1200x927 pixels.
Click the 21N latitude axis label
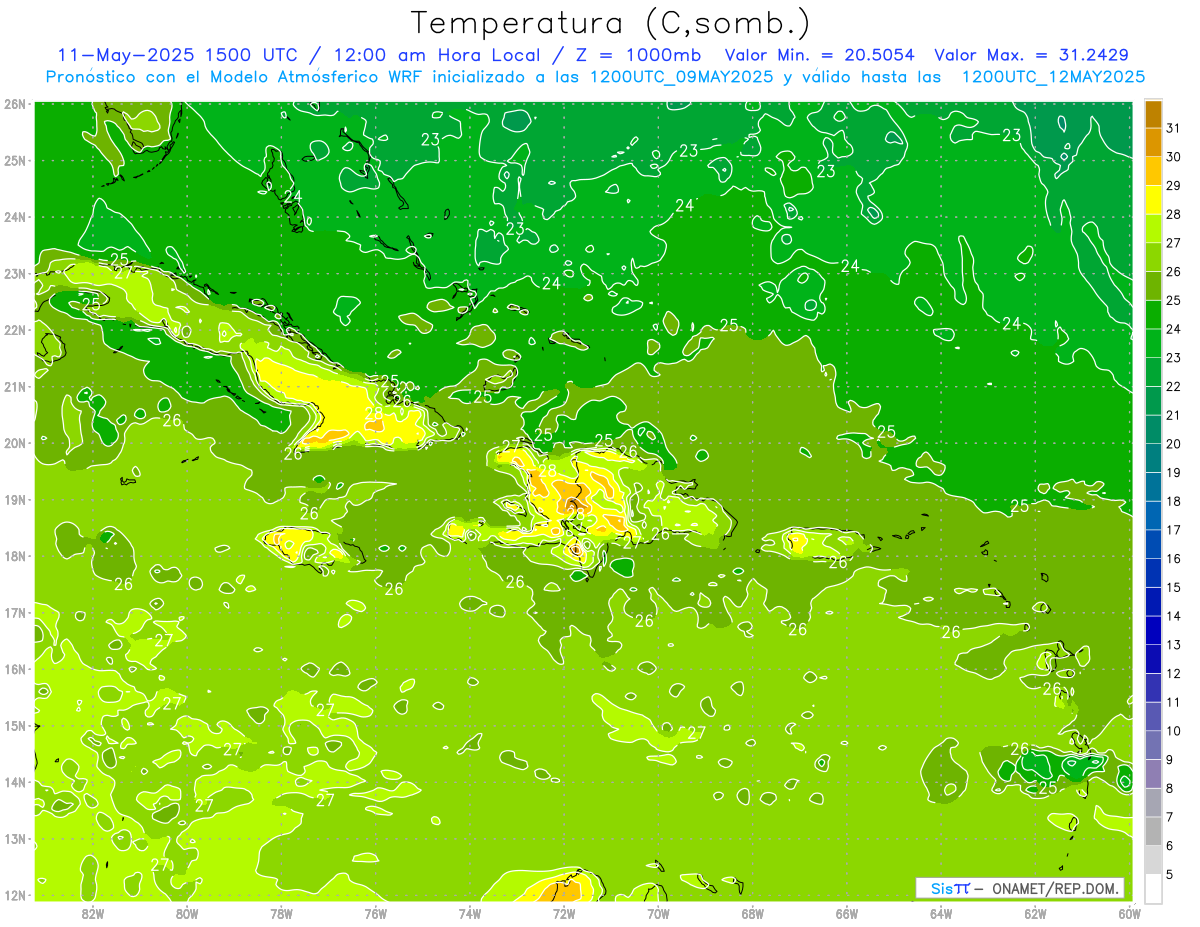click(15, 386)
